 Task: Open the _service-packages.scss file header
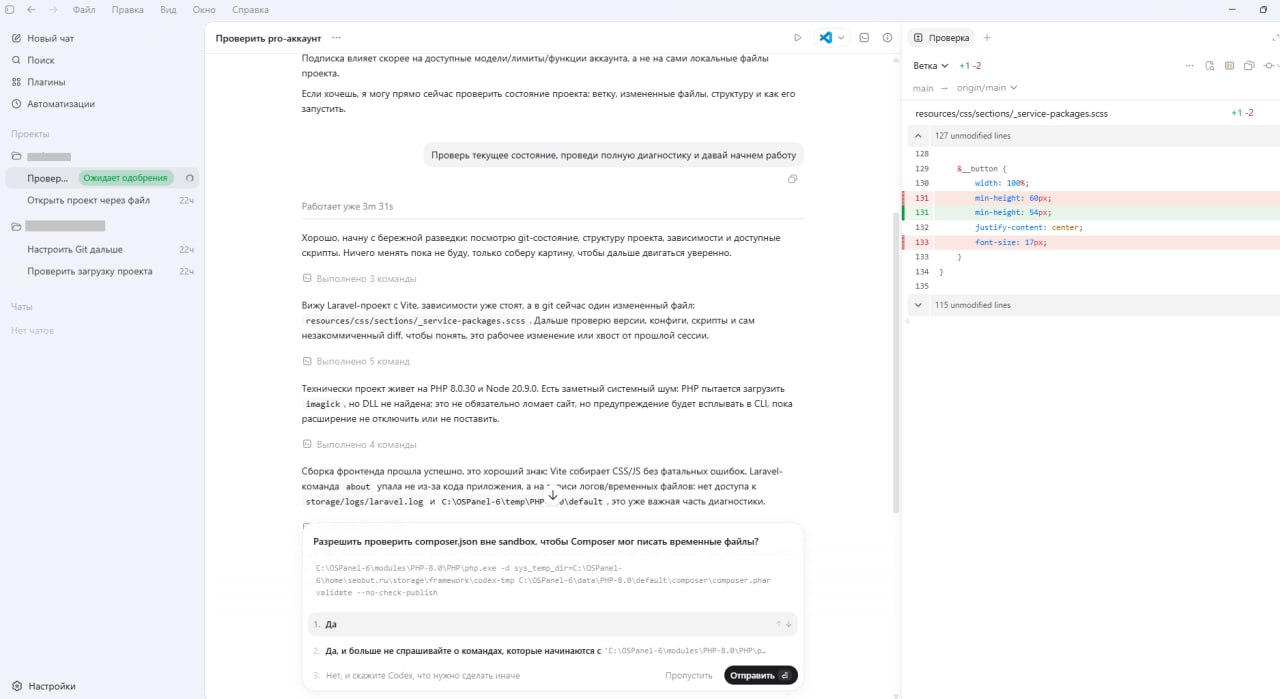1011,114
